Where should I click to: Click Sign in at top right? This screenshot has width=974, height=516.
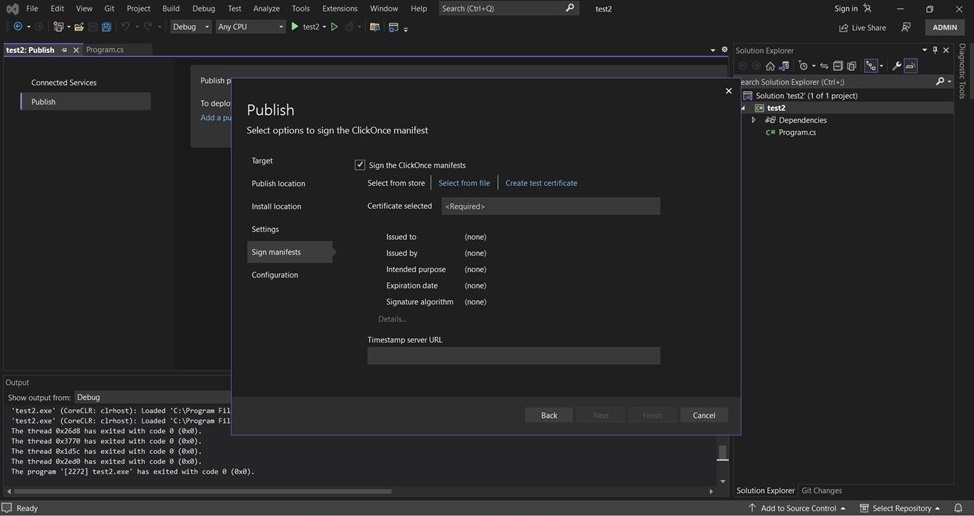[845, 8]
